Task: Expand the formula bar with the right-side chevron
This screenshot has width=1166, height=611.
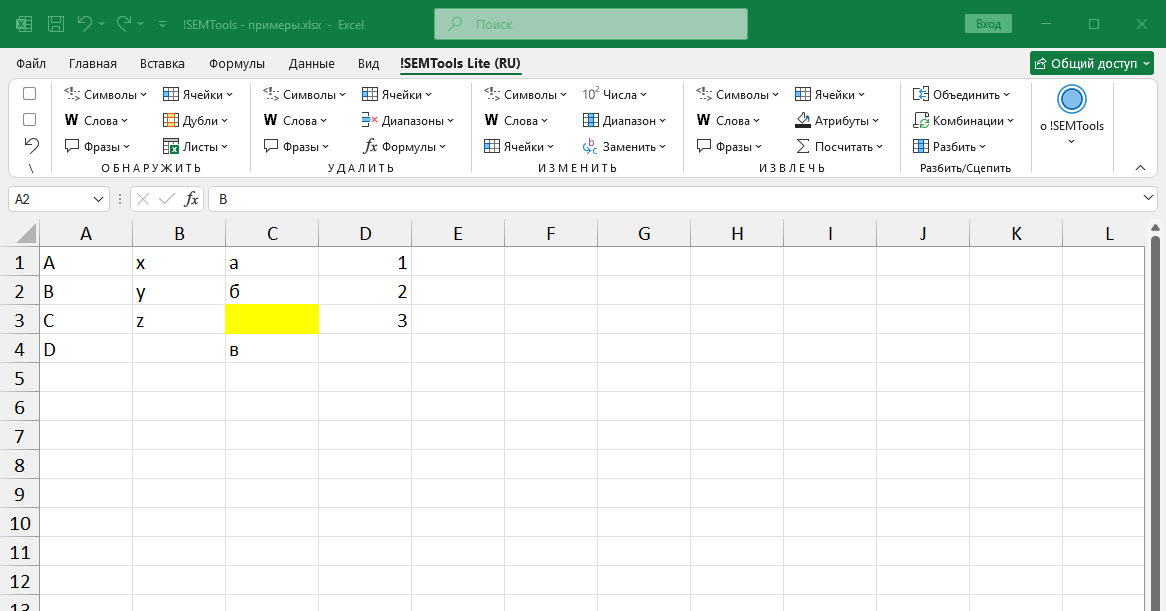Action: coord(1148,199)
